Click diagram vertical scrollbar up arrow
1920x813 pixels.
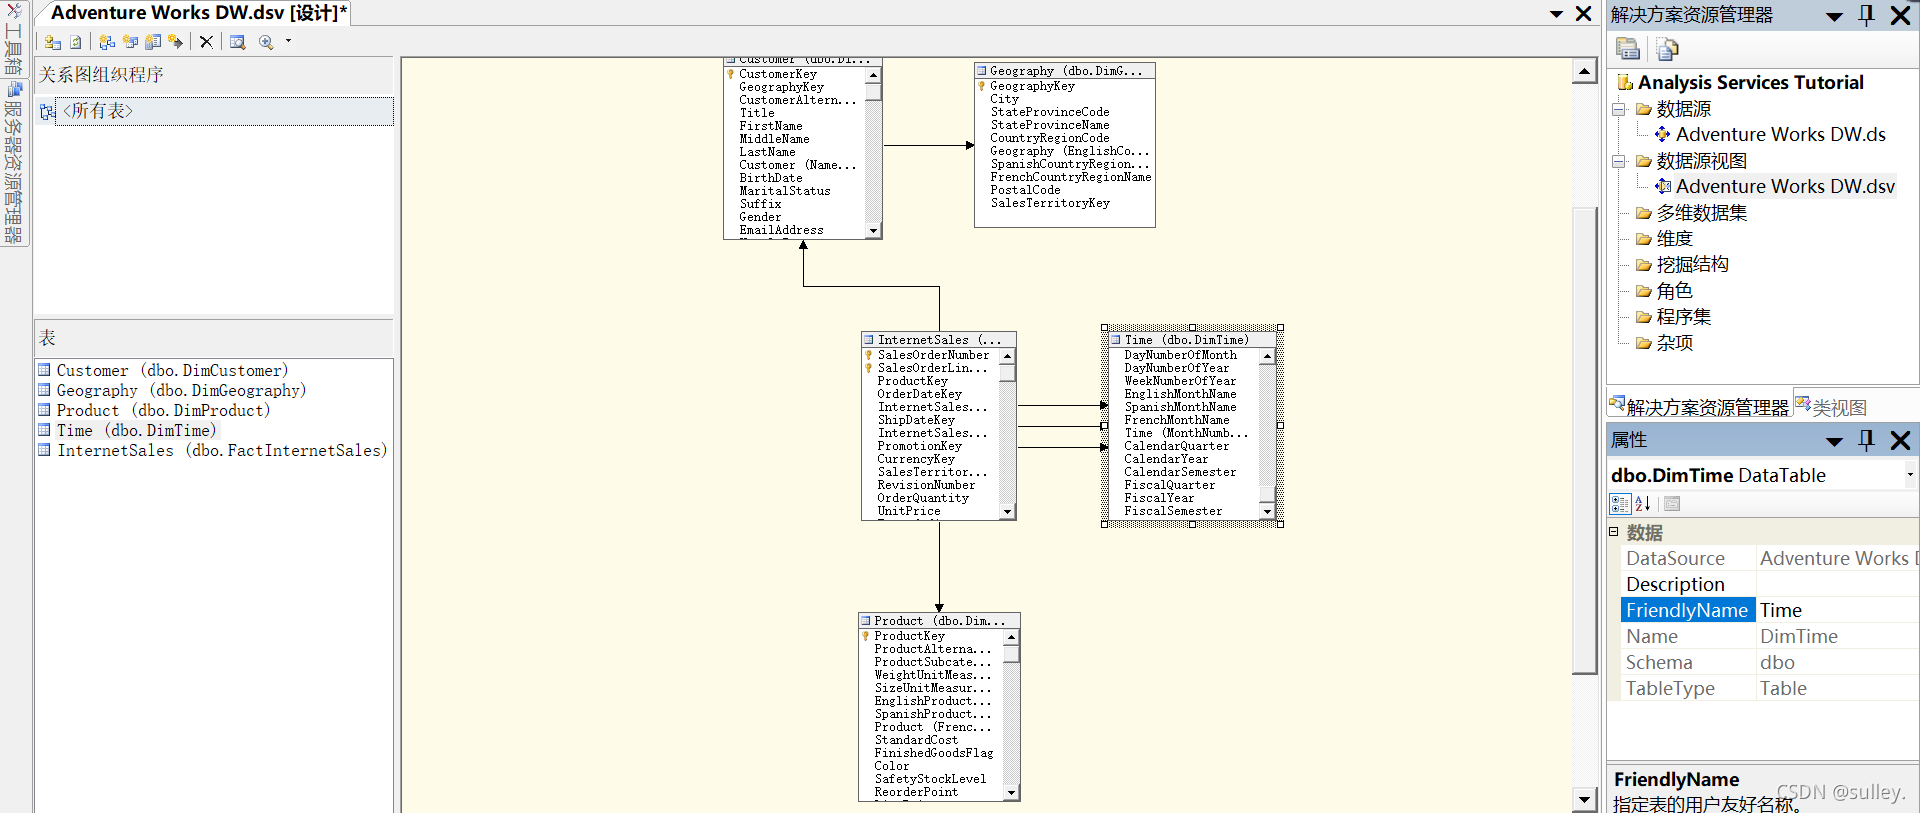[x=1584, y=71]
